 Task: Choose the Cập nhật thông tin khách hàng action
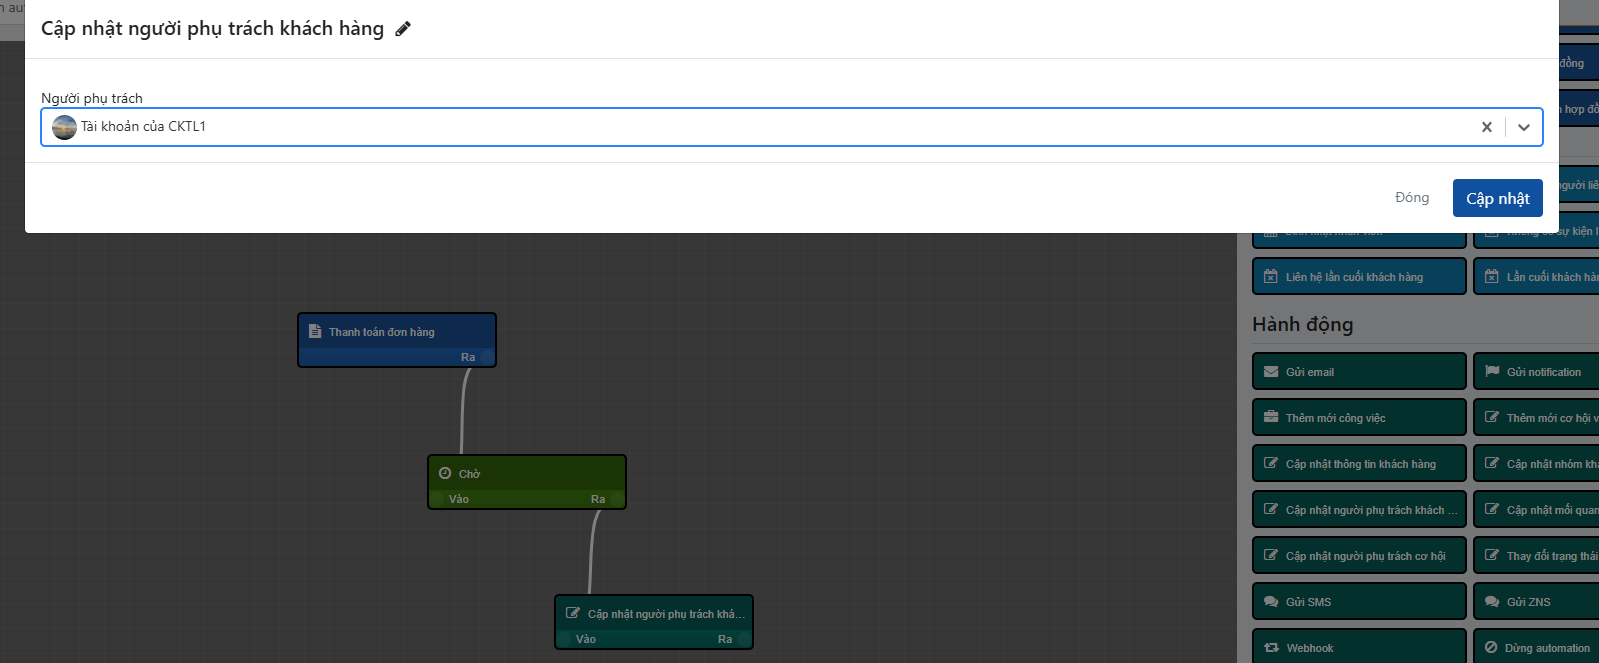pyautogui.click(x=1359, y=464)
